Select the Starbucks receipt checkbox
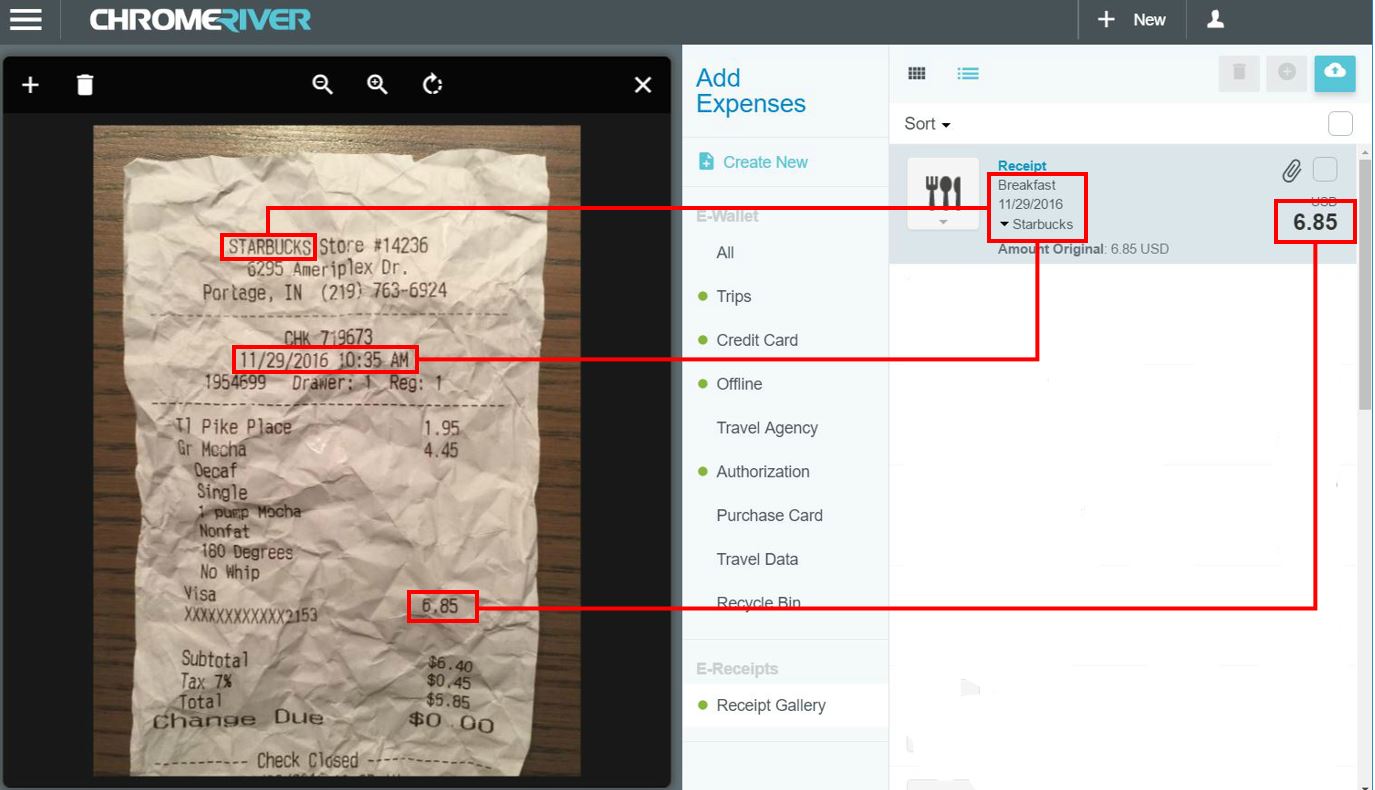The width and height of the screenshot is (1375, 790). click(1325, 169)
